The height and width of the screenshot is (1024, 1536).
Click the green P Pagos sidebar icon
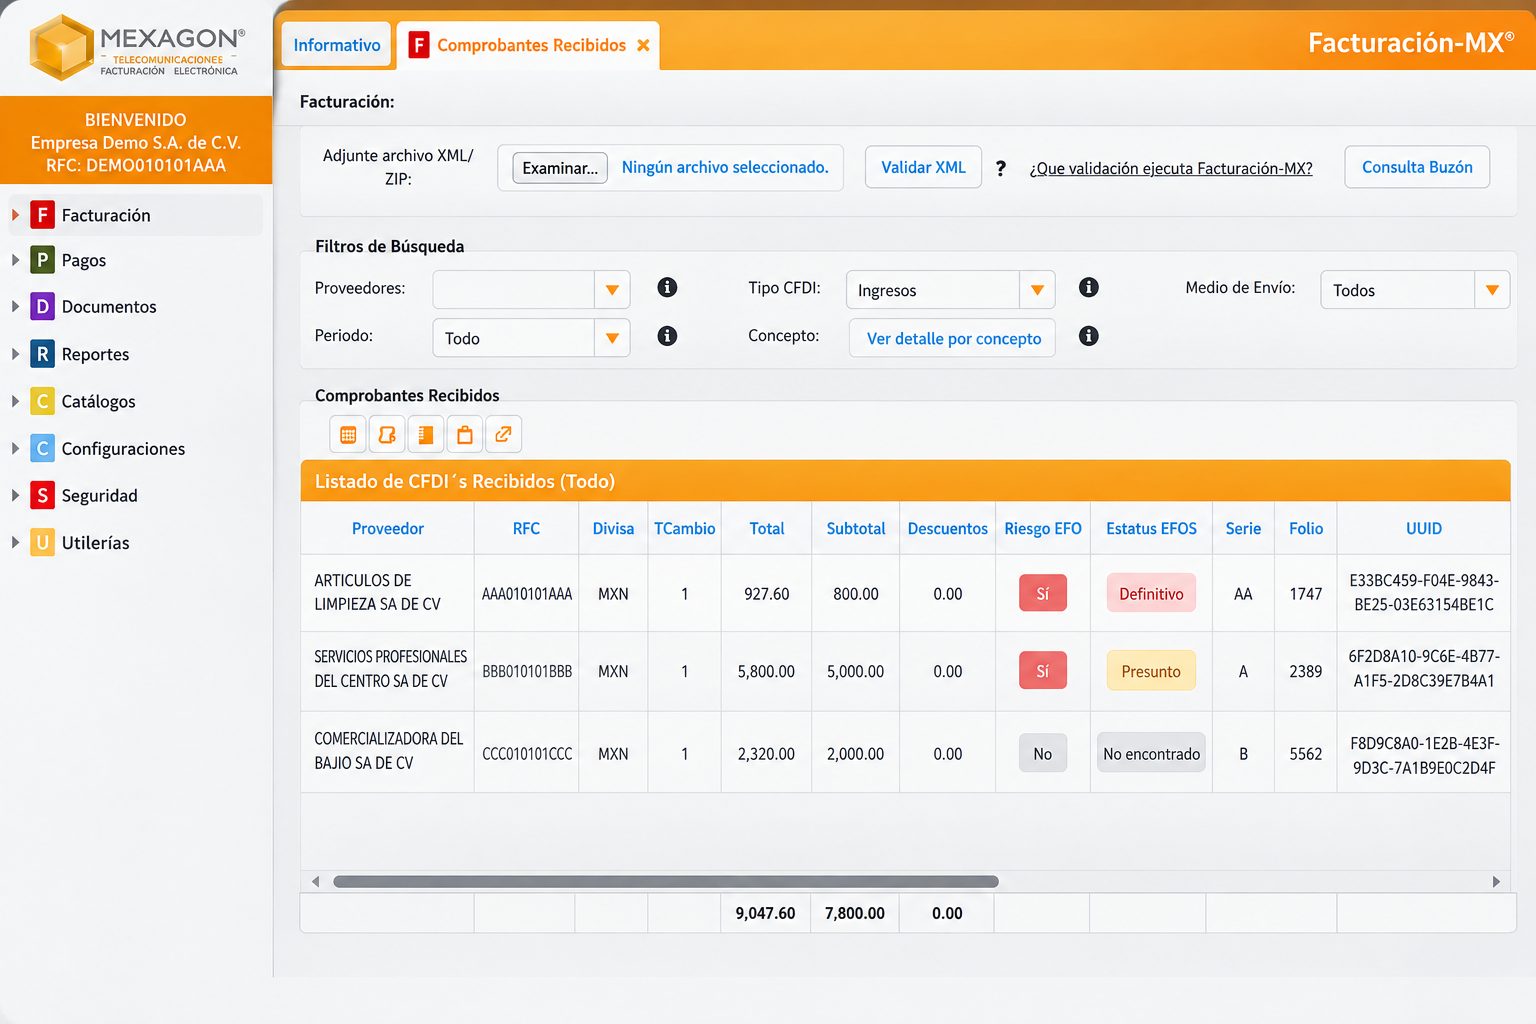42,260
